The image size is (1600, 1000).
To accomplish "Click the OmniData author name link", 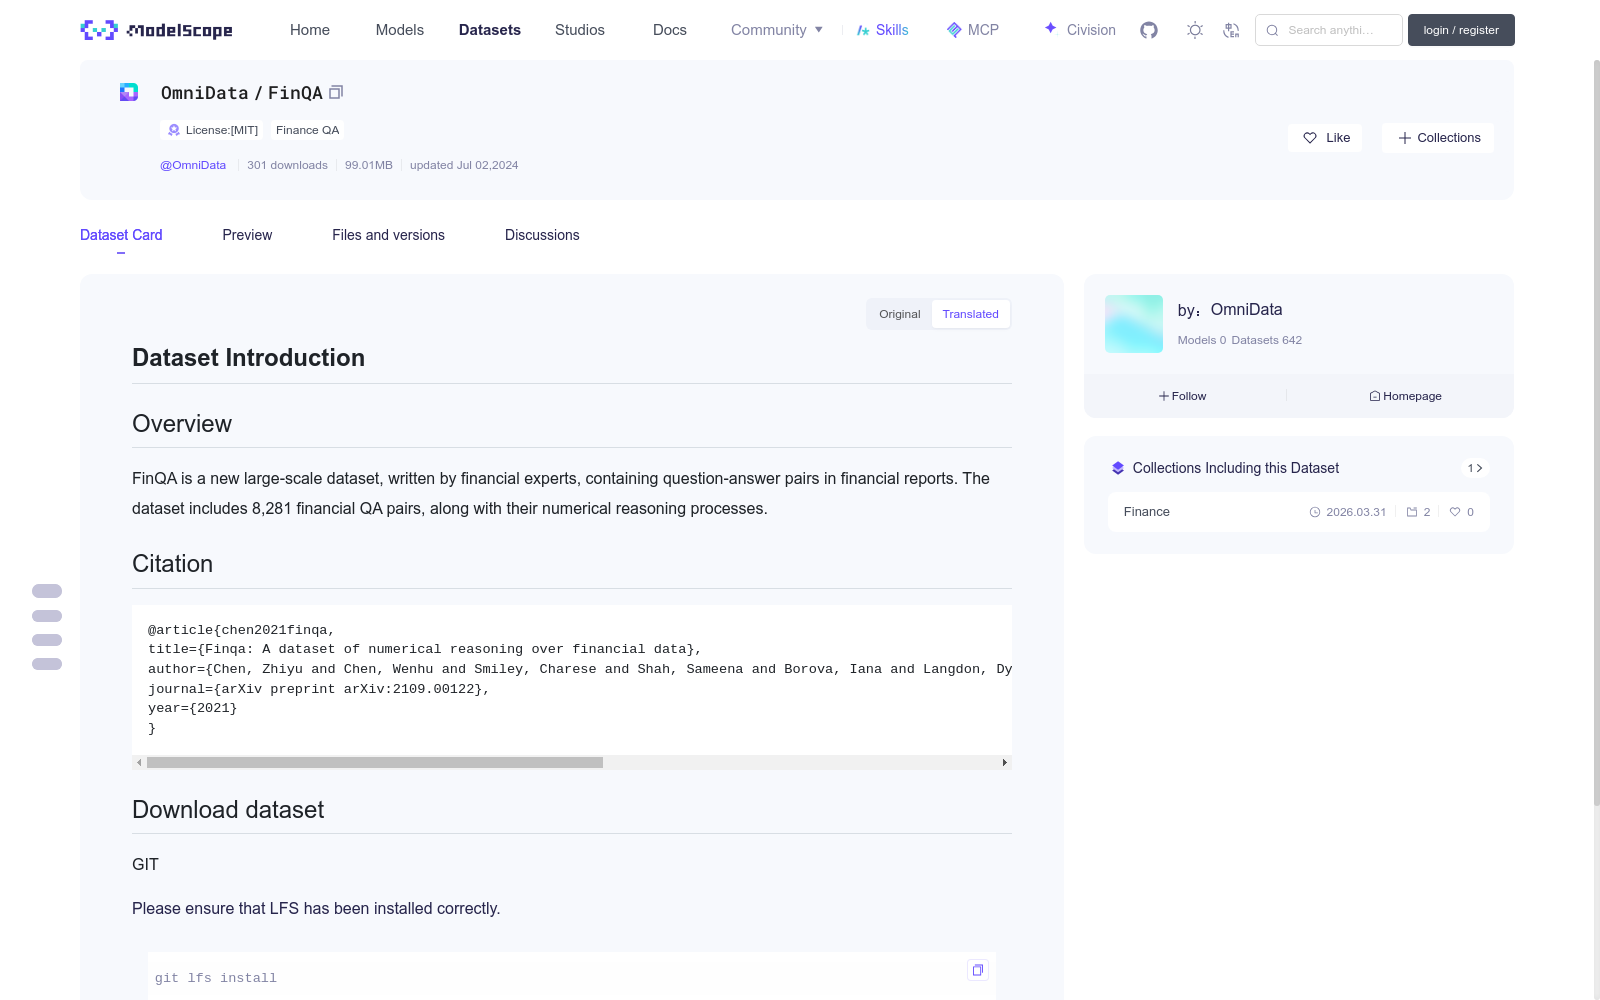I will pyautogui.click(x=1246, y=310).
